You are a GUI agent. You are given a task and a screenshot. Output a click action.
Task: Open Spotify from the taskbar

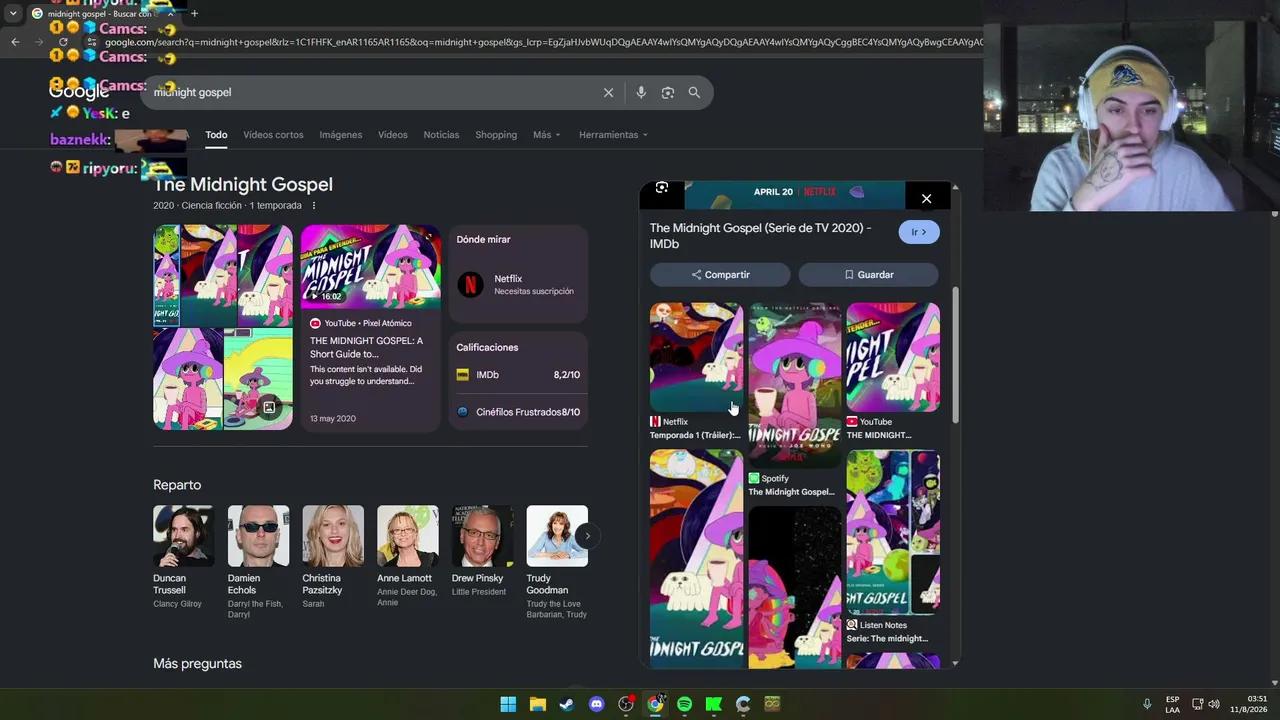pos(684,704)
